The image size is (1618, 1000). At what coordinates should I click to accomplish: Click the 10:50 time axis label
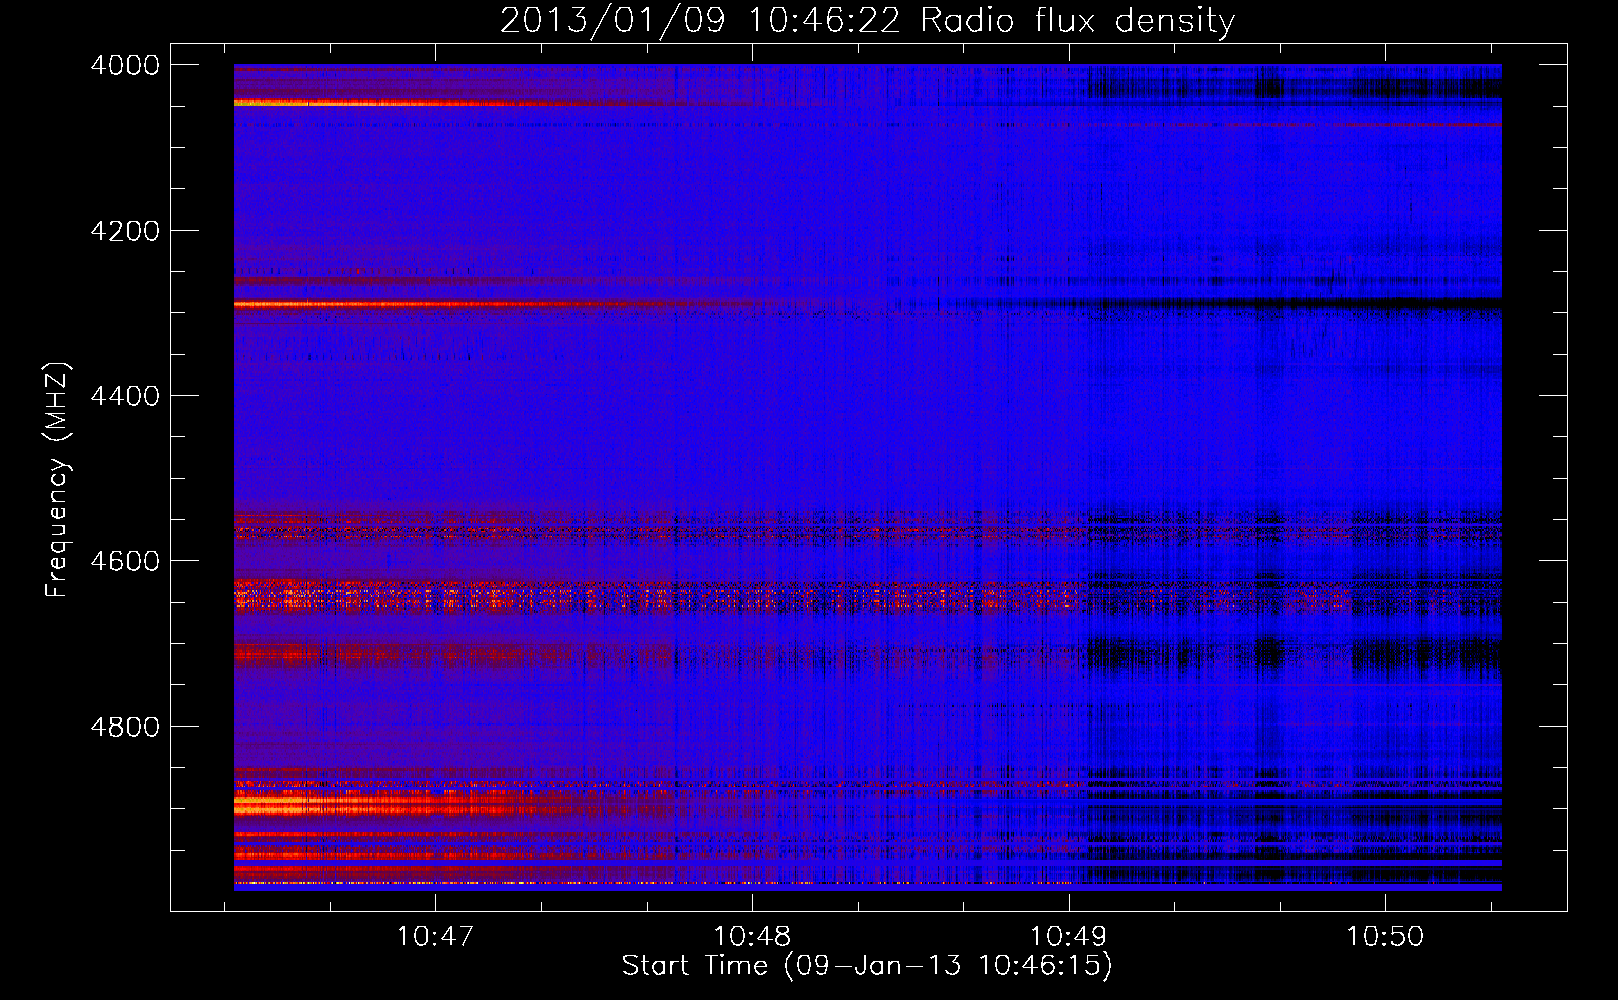tap(1385, 936)
